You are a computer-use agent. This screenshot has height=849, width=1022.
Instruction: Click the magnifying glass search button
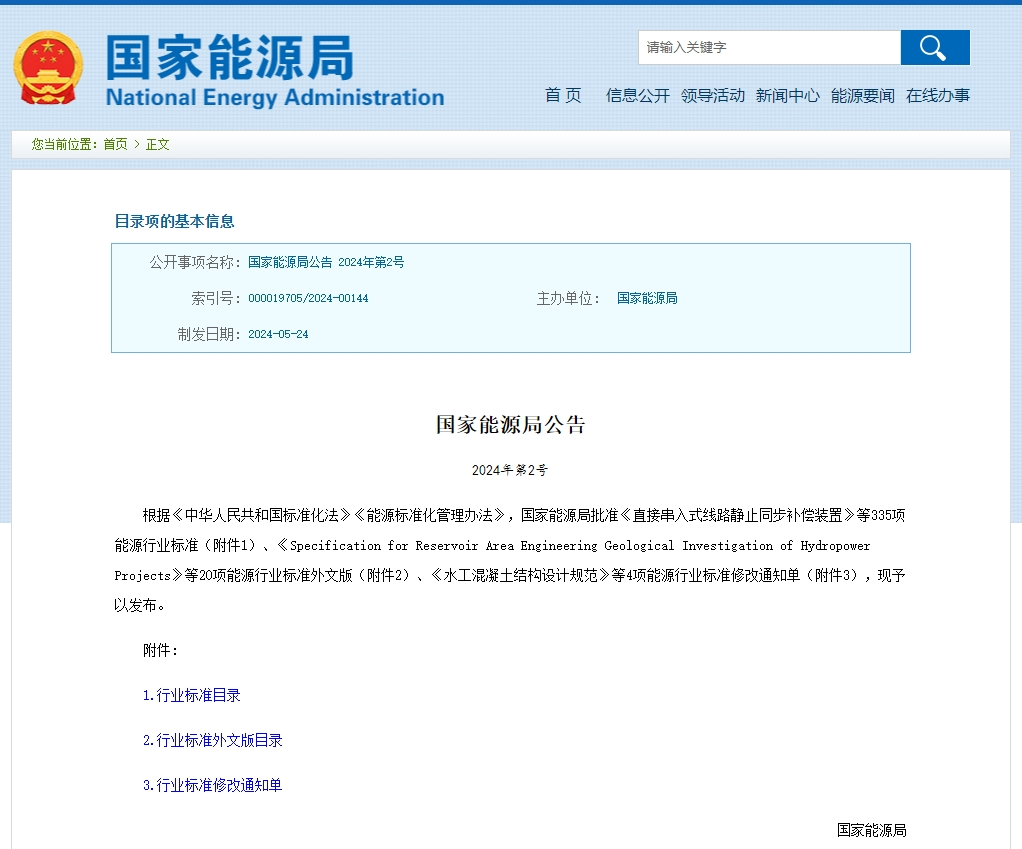point(934,48)
